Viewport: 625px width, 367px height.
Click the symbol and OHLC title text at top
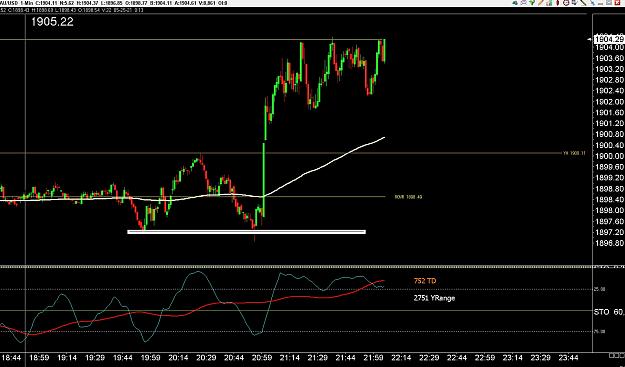tap(114, 3)
